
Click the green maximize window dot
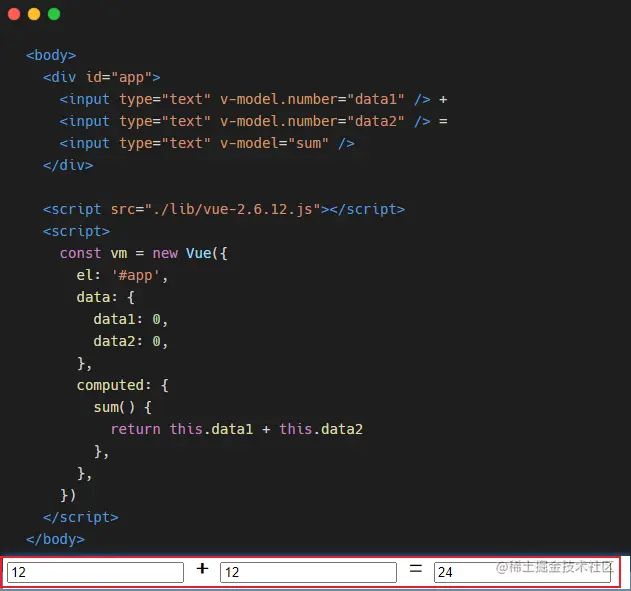tap(54, 14)
